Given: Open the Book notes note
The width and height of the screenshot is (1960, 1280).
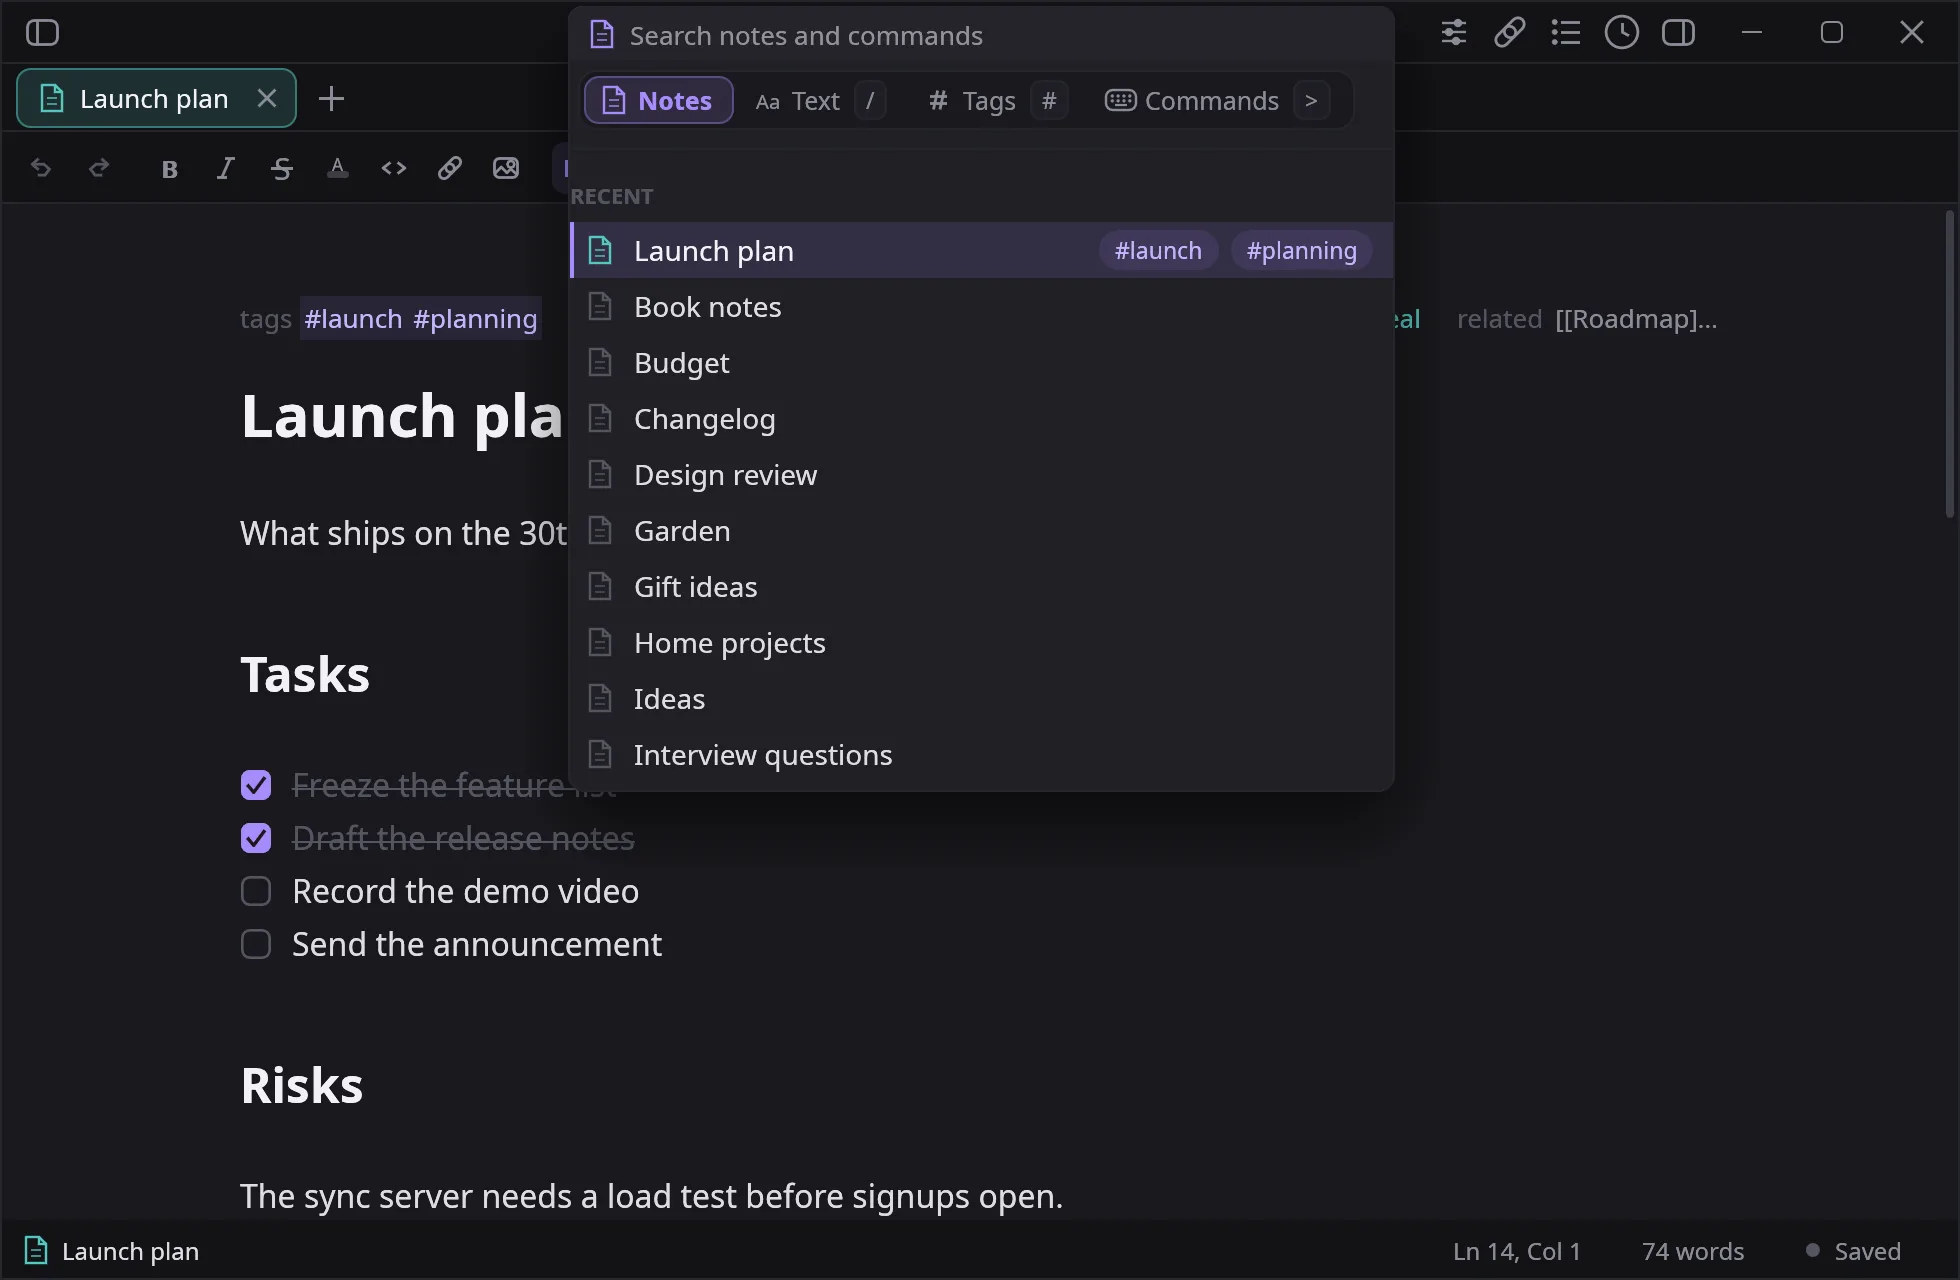Looking at the screenshot, I should tap(981, 306).
